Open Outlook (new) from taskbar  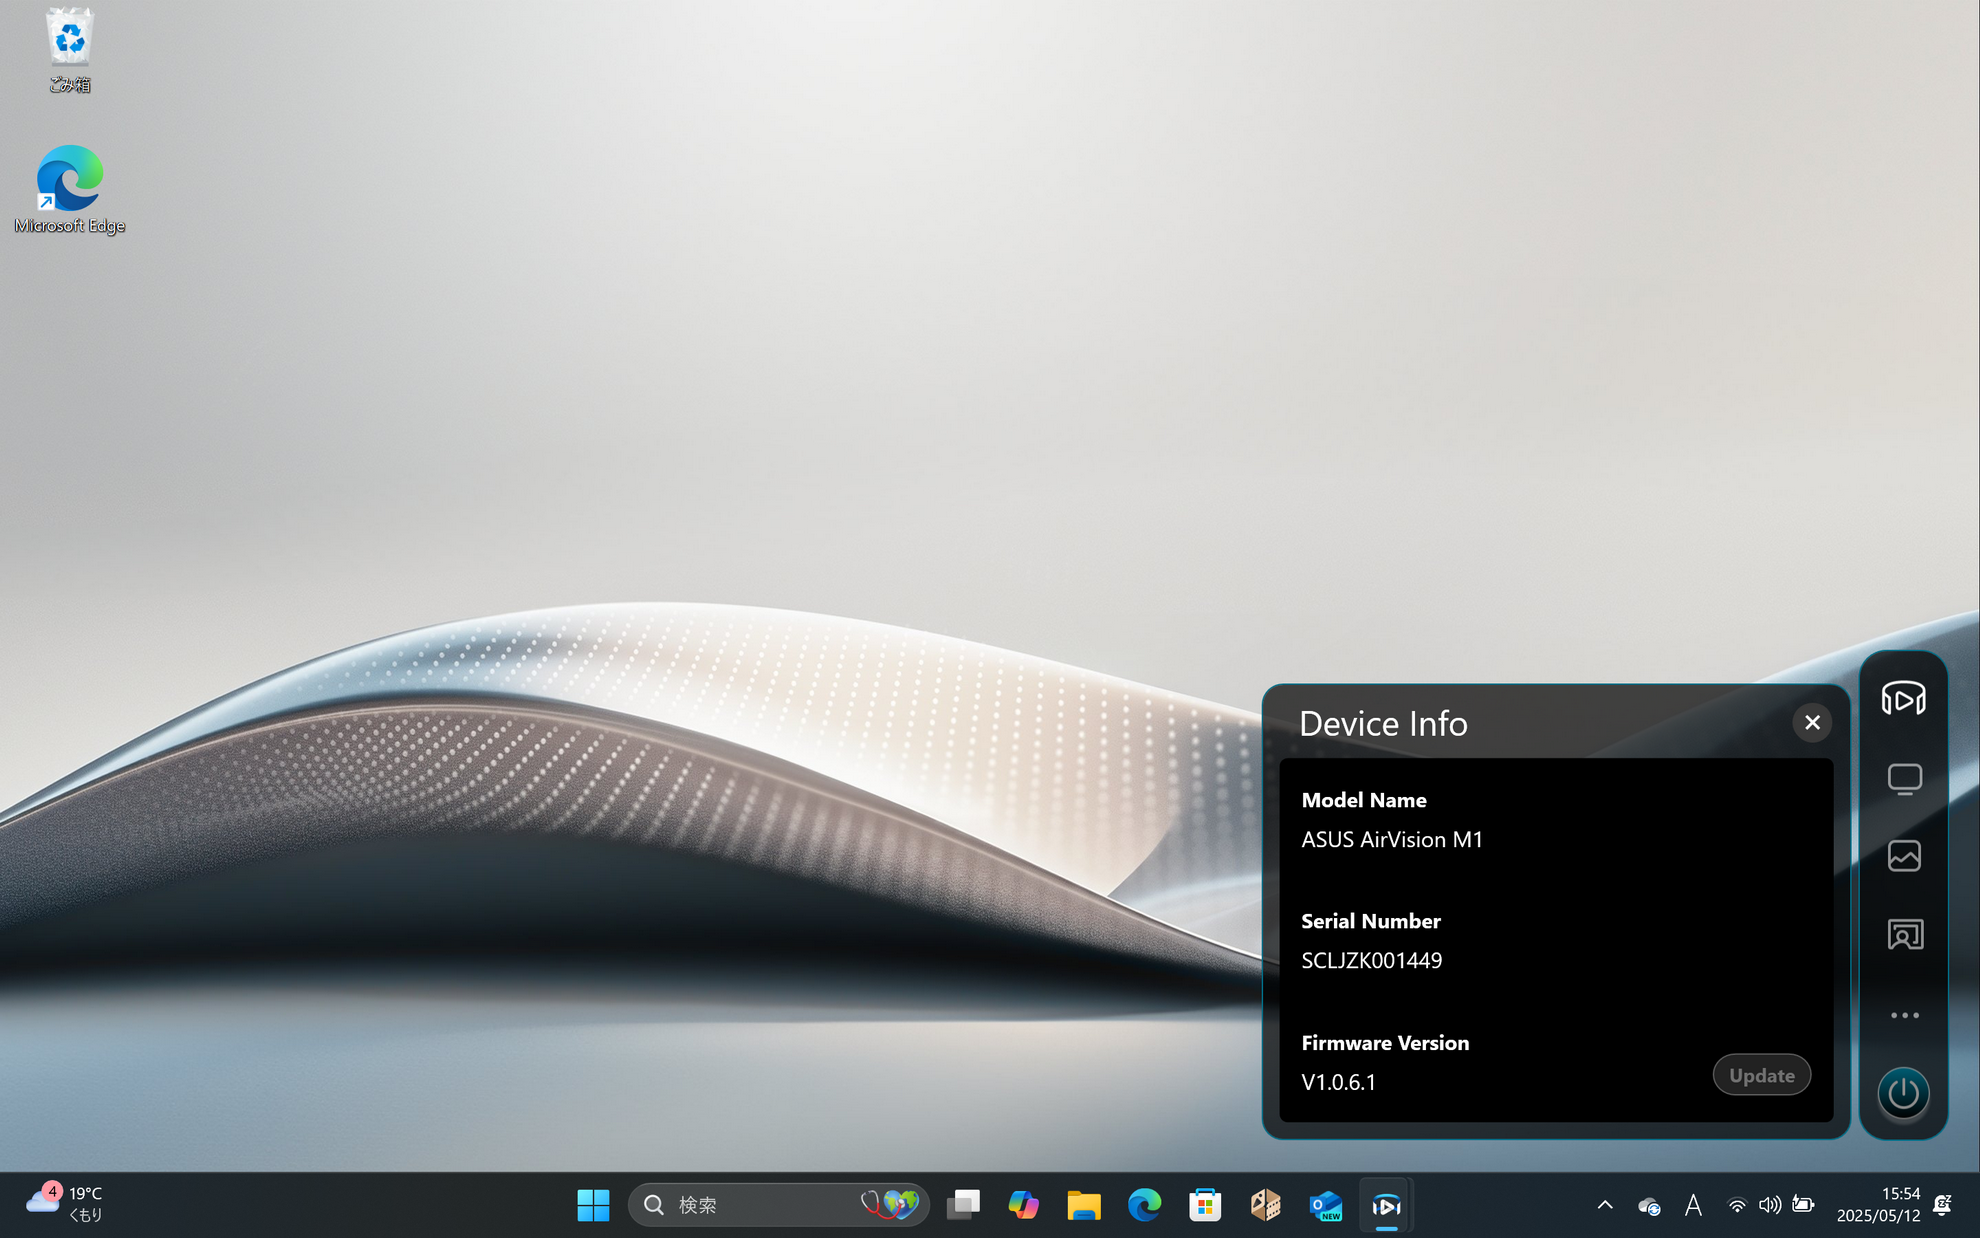point(1325,1205)
